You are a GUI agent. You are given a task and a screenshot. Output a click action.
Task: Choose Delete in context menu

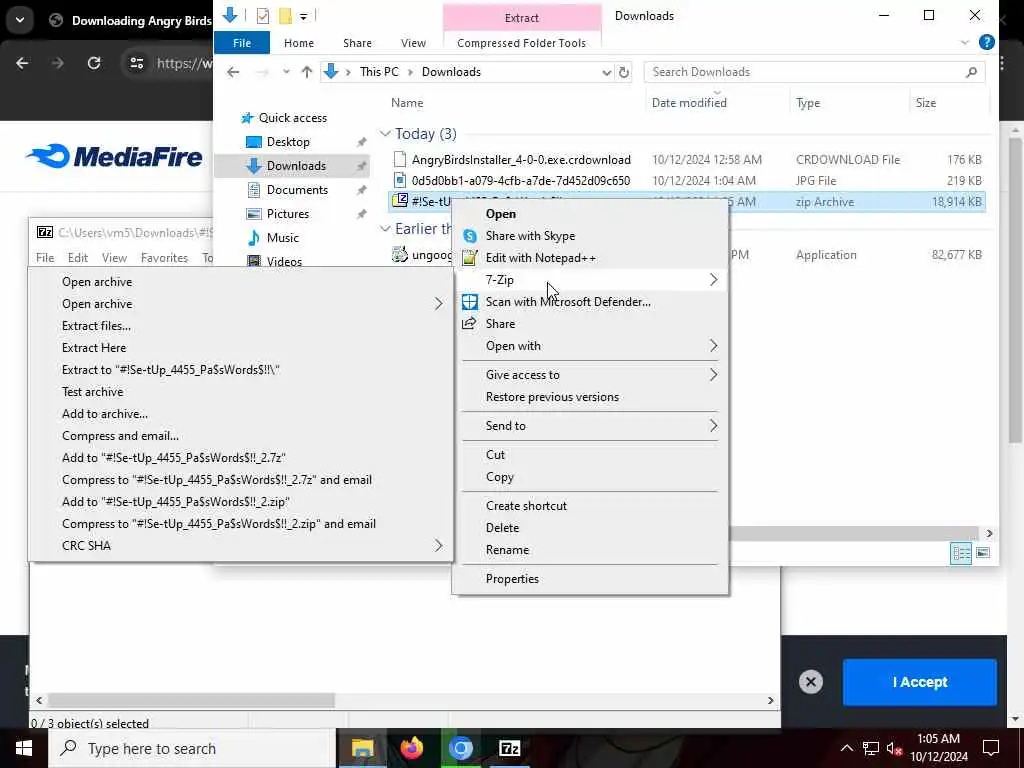click(502, 528)
